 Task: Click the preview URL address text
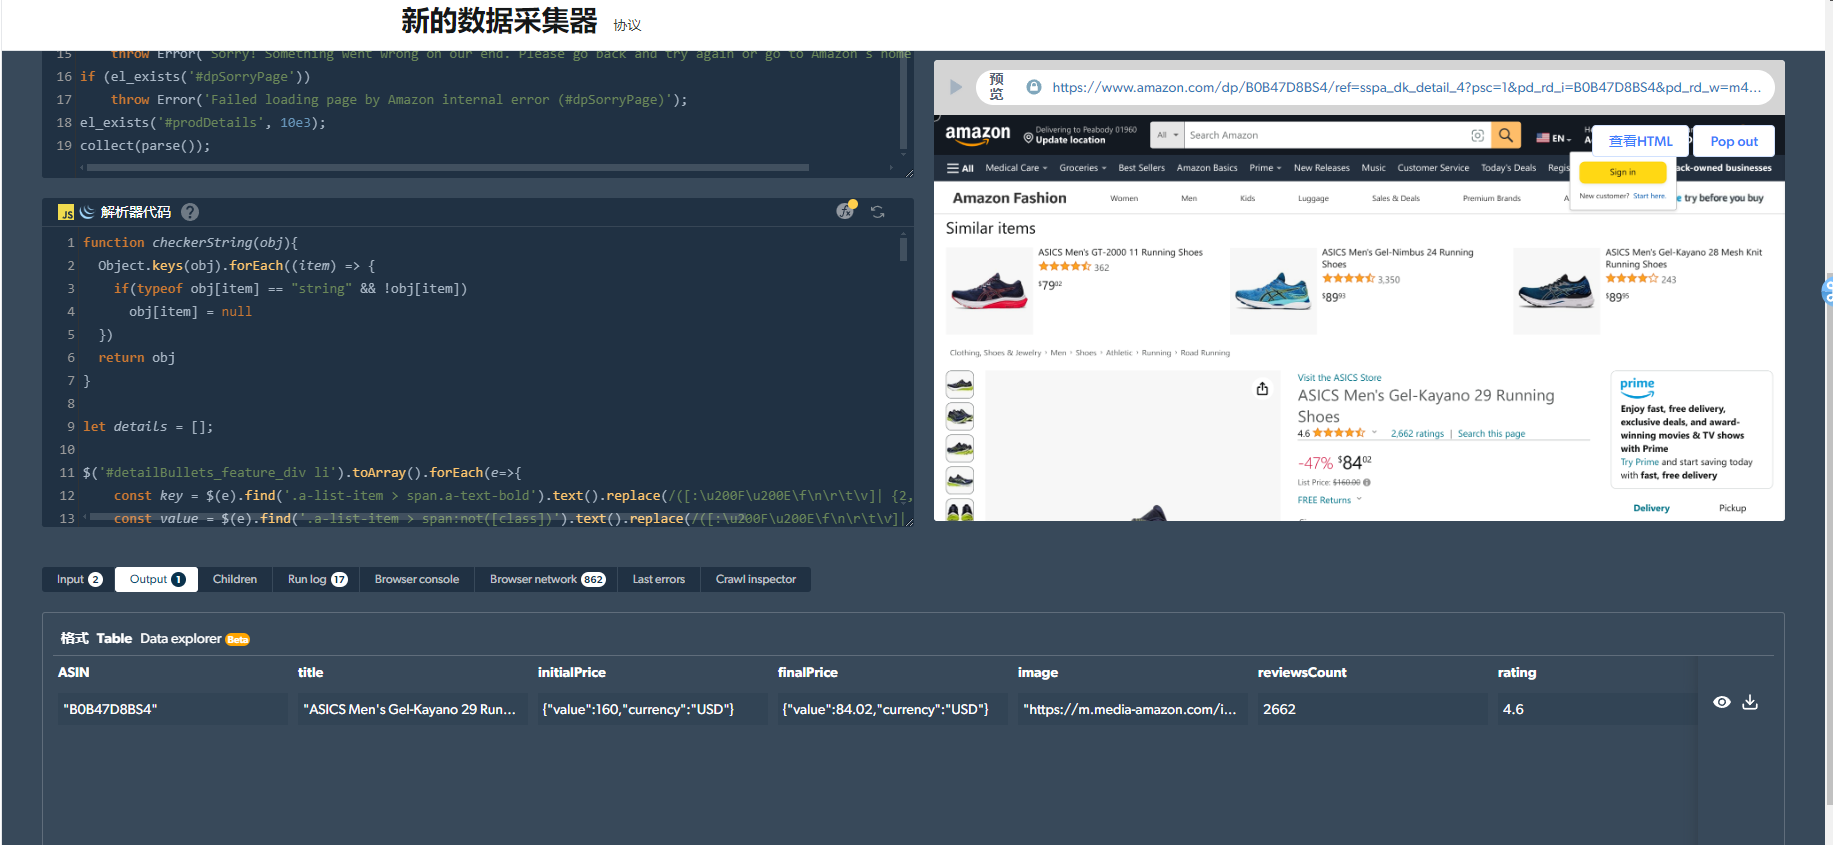coord(1406,87)
